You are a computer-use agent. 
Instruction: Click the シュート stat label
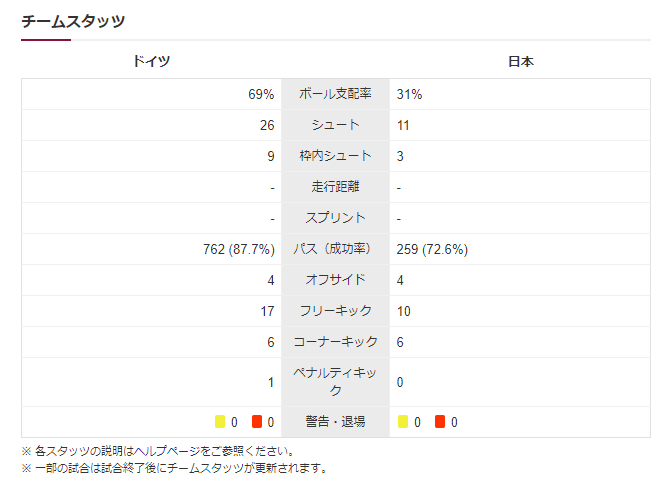[x=335, y=125]
